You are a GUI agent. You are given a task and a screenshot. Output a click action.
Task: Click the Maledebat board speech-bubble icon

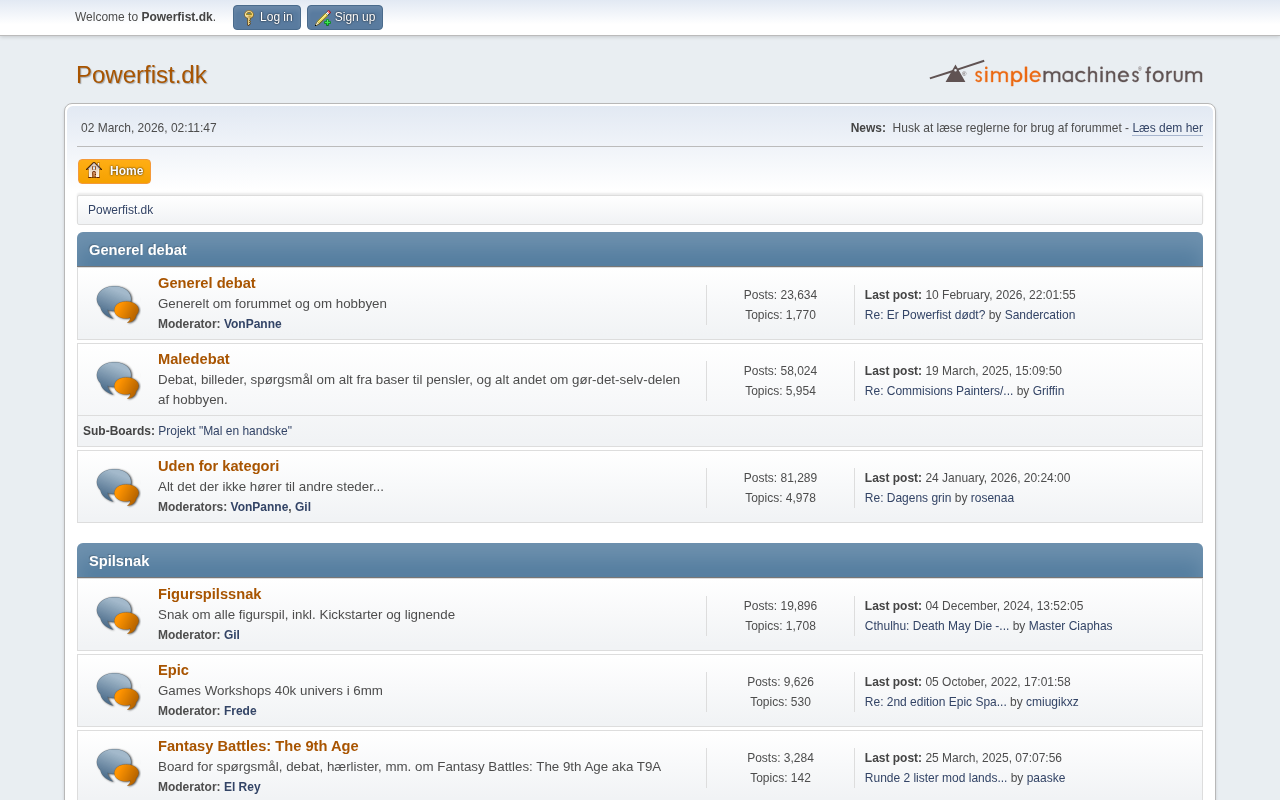click(118, 380)
